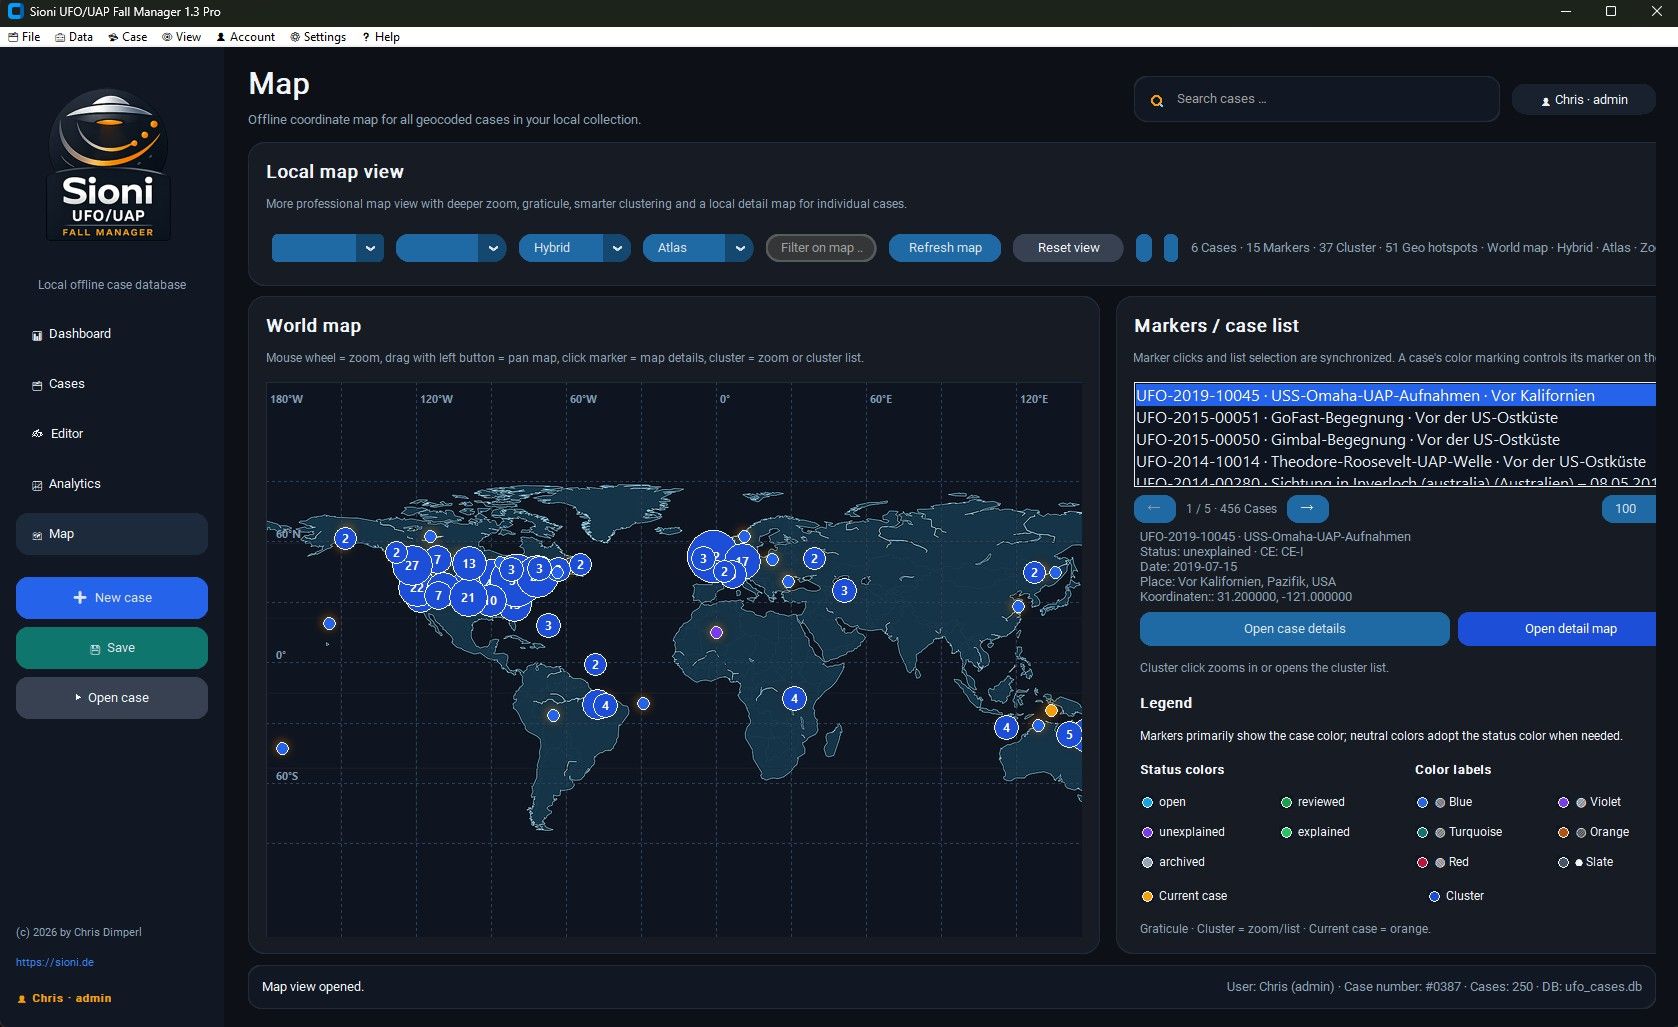The height and width of the screenshot is (1027, 1678).
Task: Go to the previous case list page
Action: (x=1154, y=508)
